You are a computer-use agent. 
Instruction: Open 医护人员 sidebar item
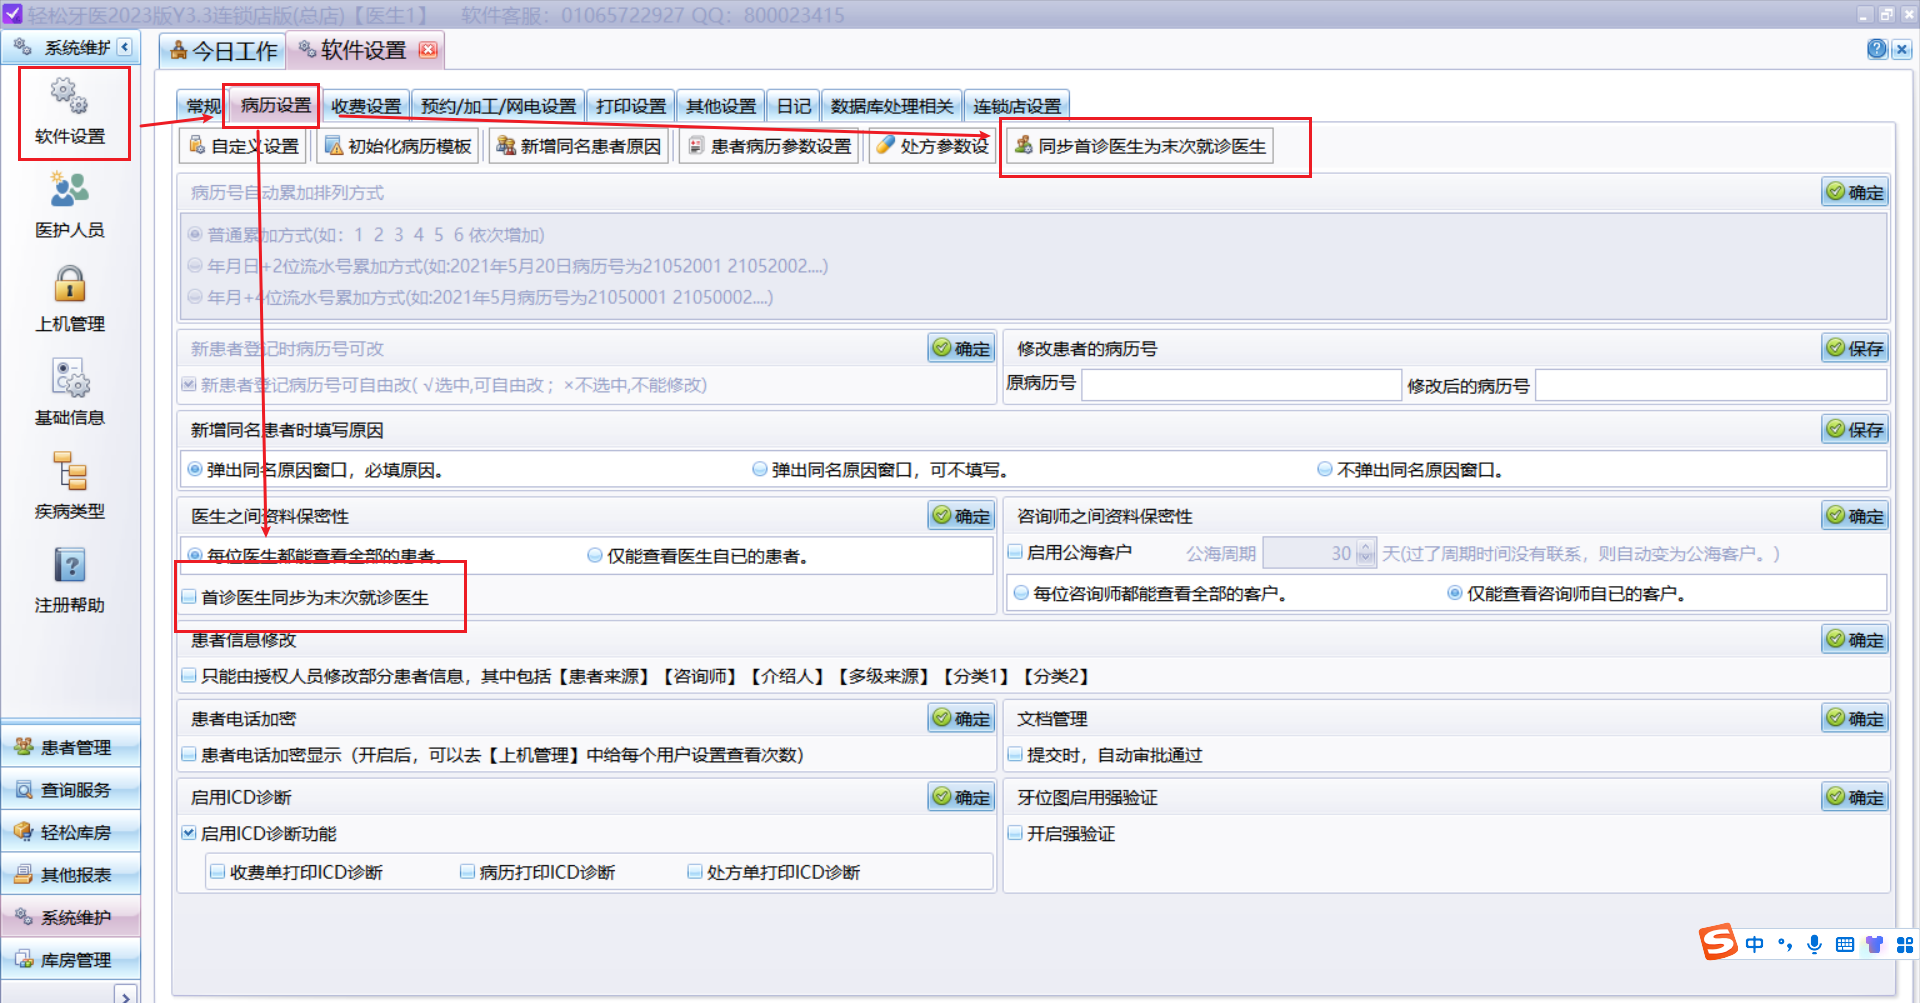(x=70, y=205)
